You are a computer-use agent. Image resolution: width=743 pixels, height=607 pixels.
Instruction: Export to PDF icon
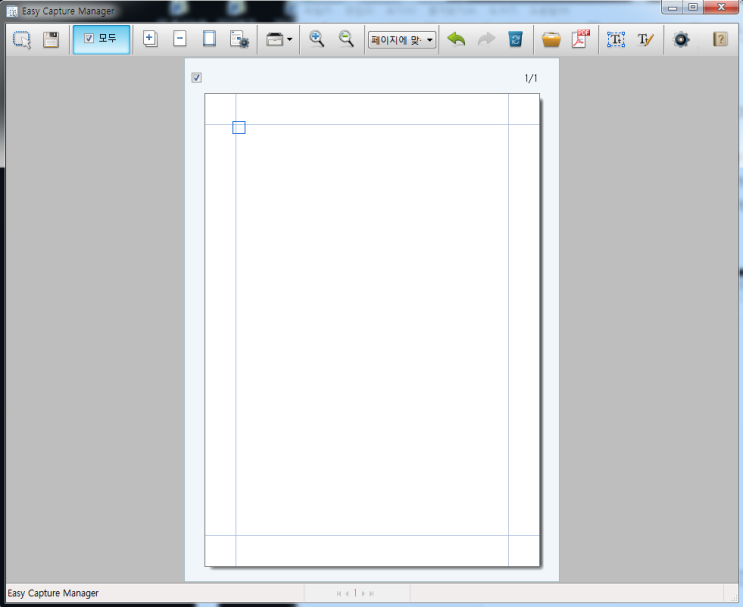[x=581, y=39]
